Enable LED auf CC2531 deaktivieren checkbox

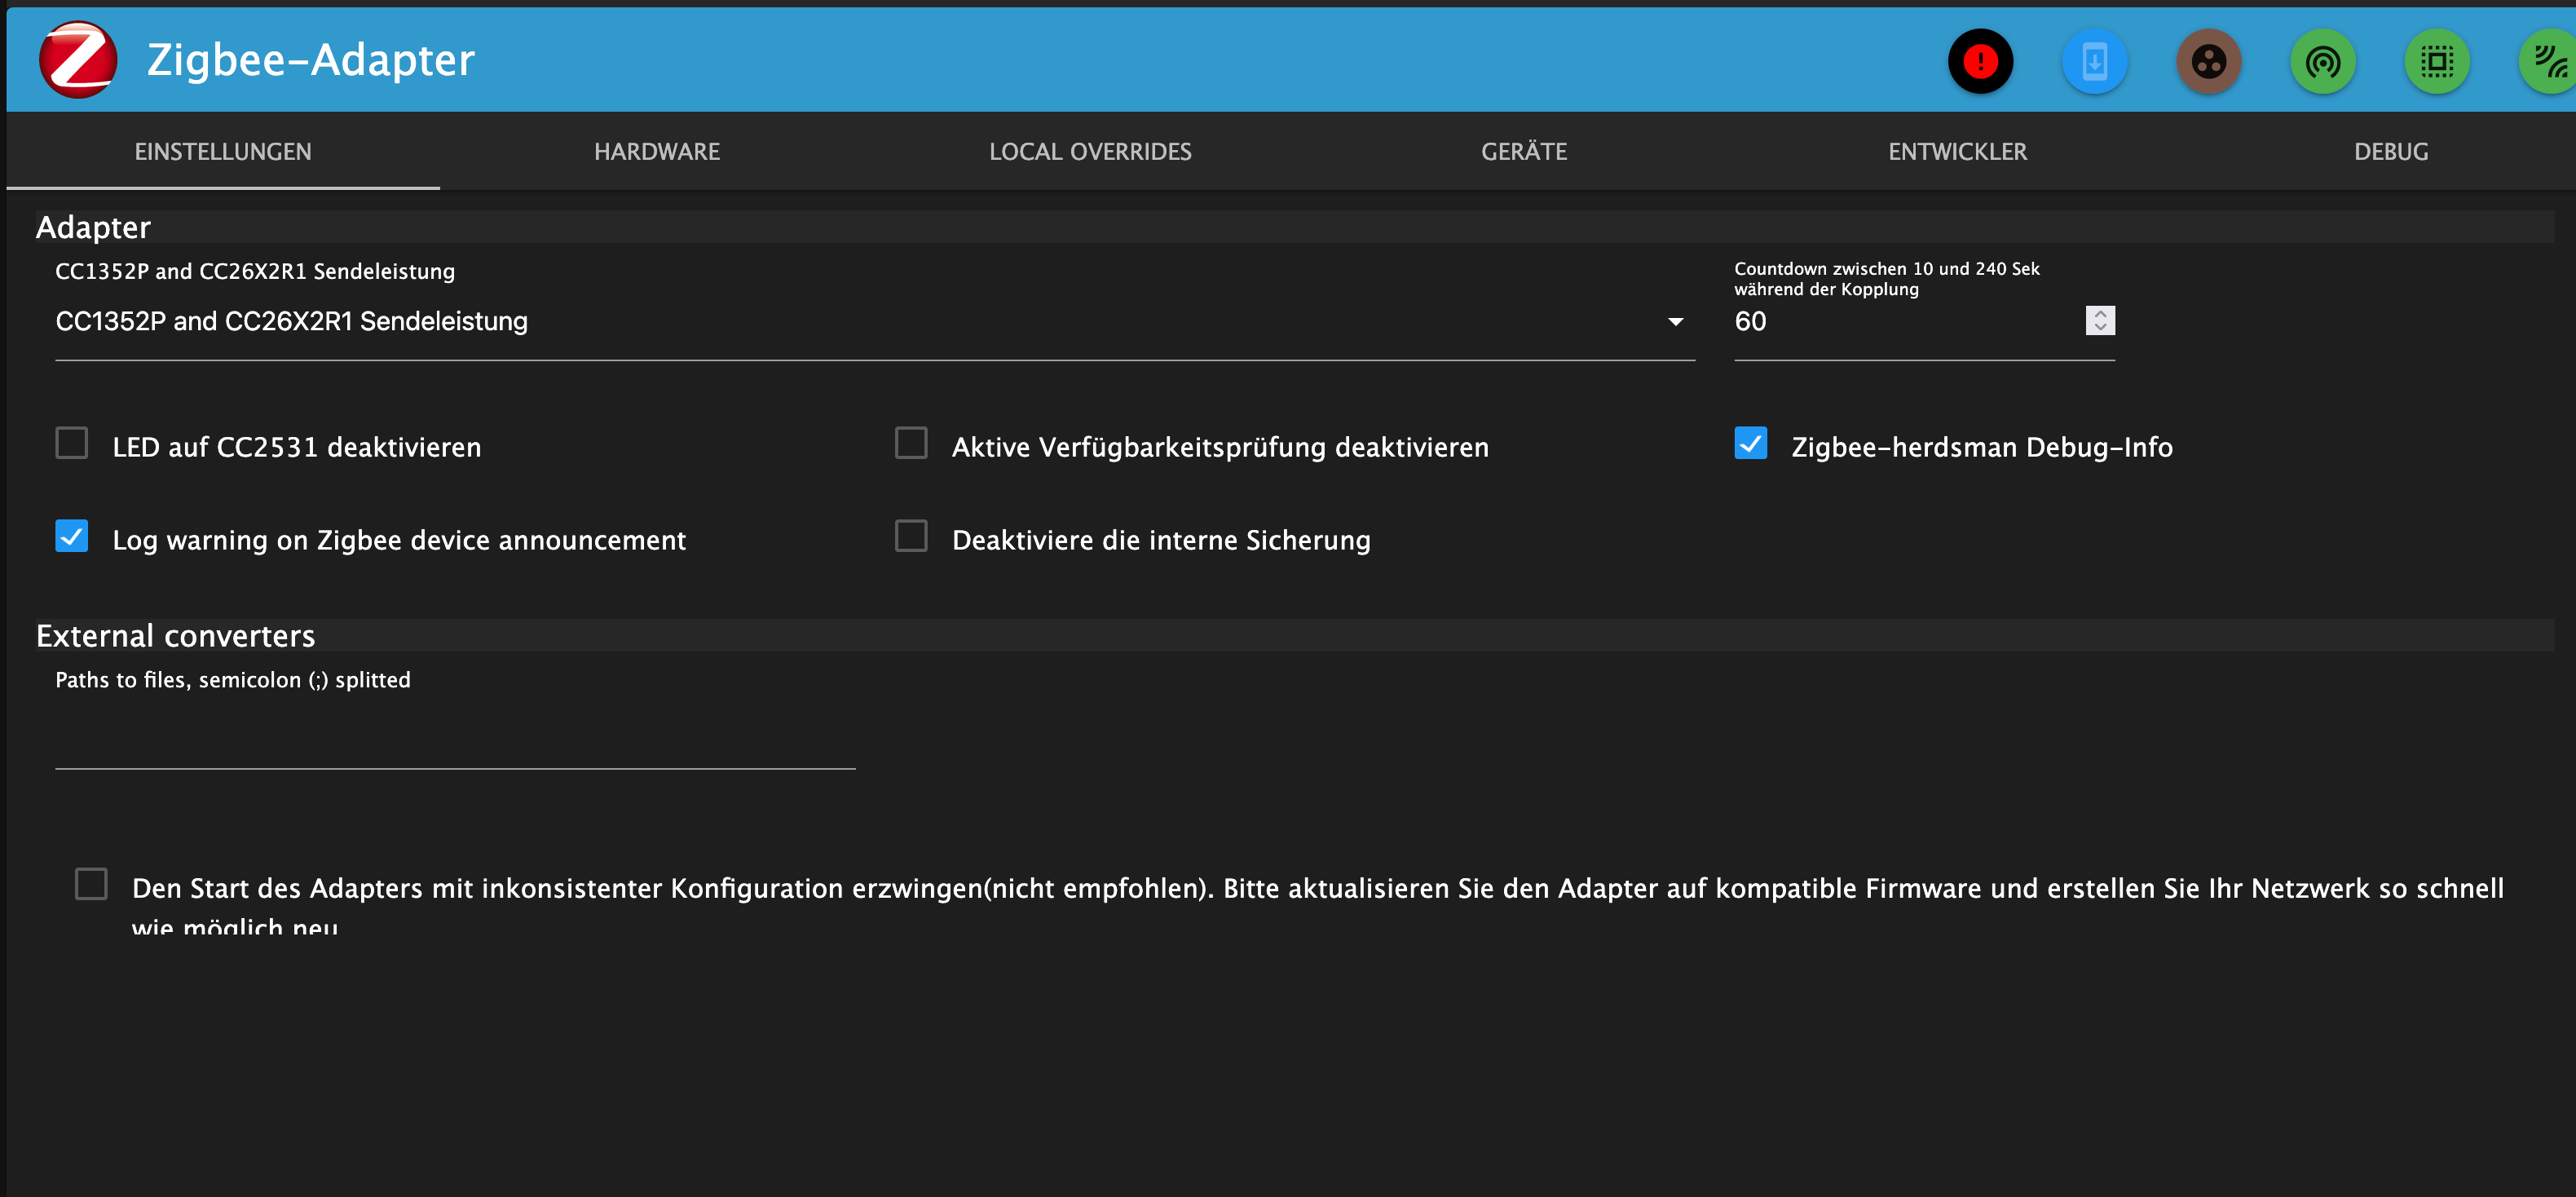pos(72,443)
